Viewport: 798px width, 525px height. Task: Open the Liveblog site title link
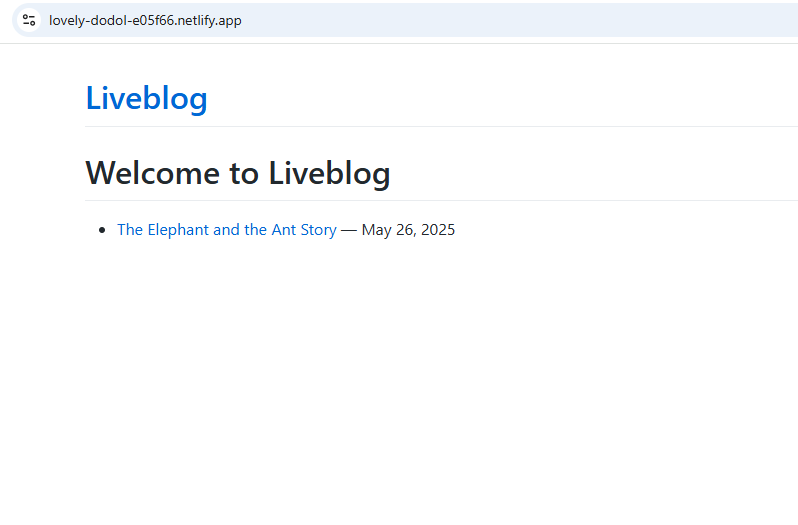[147, 98]
